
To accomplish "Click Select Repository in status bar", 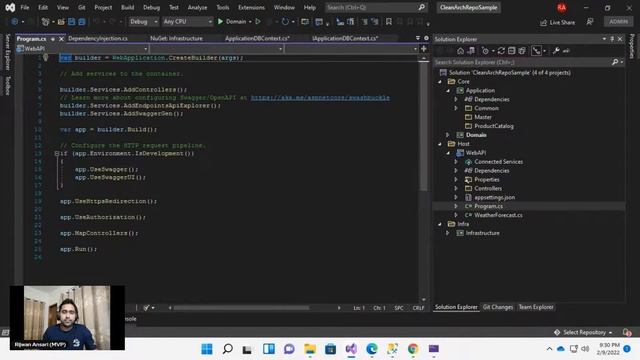I will pyautogui.click(x=584, y=332).
